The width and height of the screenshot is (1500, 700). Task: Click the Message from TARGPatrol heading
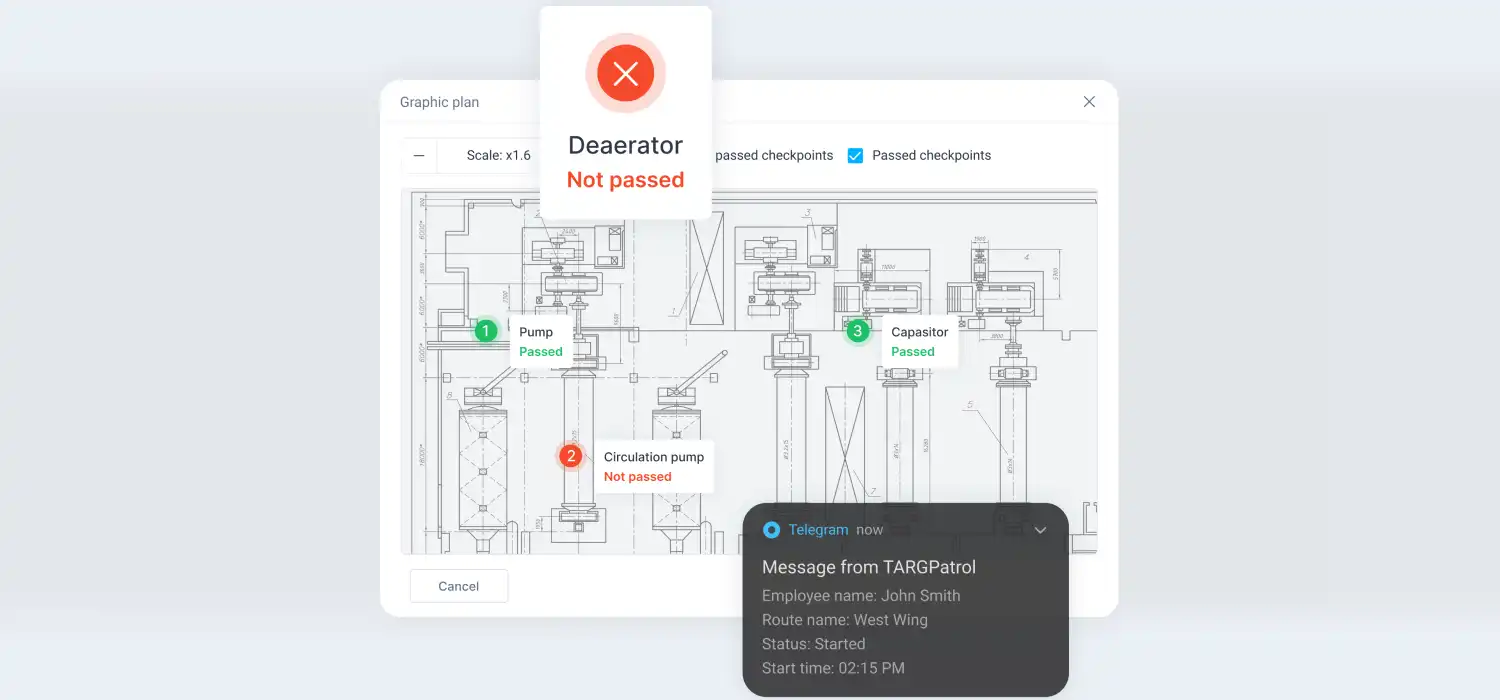[x=869, y=567]
